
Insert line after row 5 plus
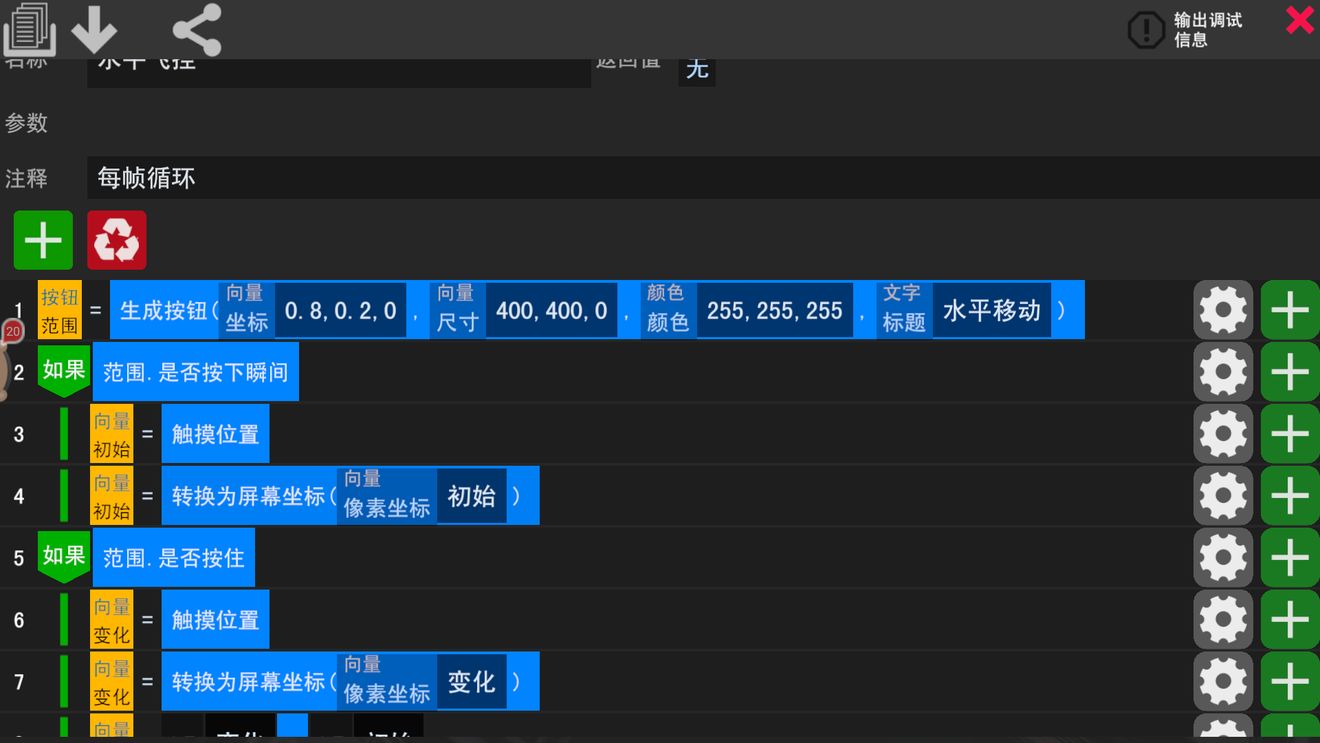pos(1290,558)
